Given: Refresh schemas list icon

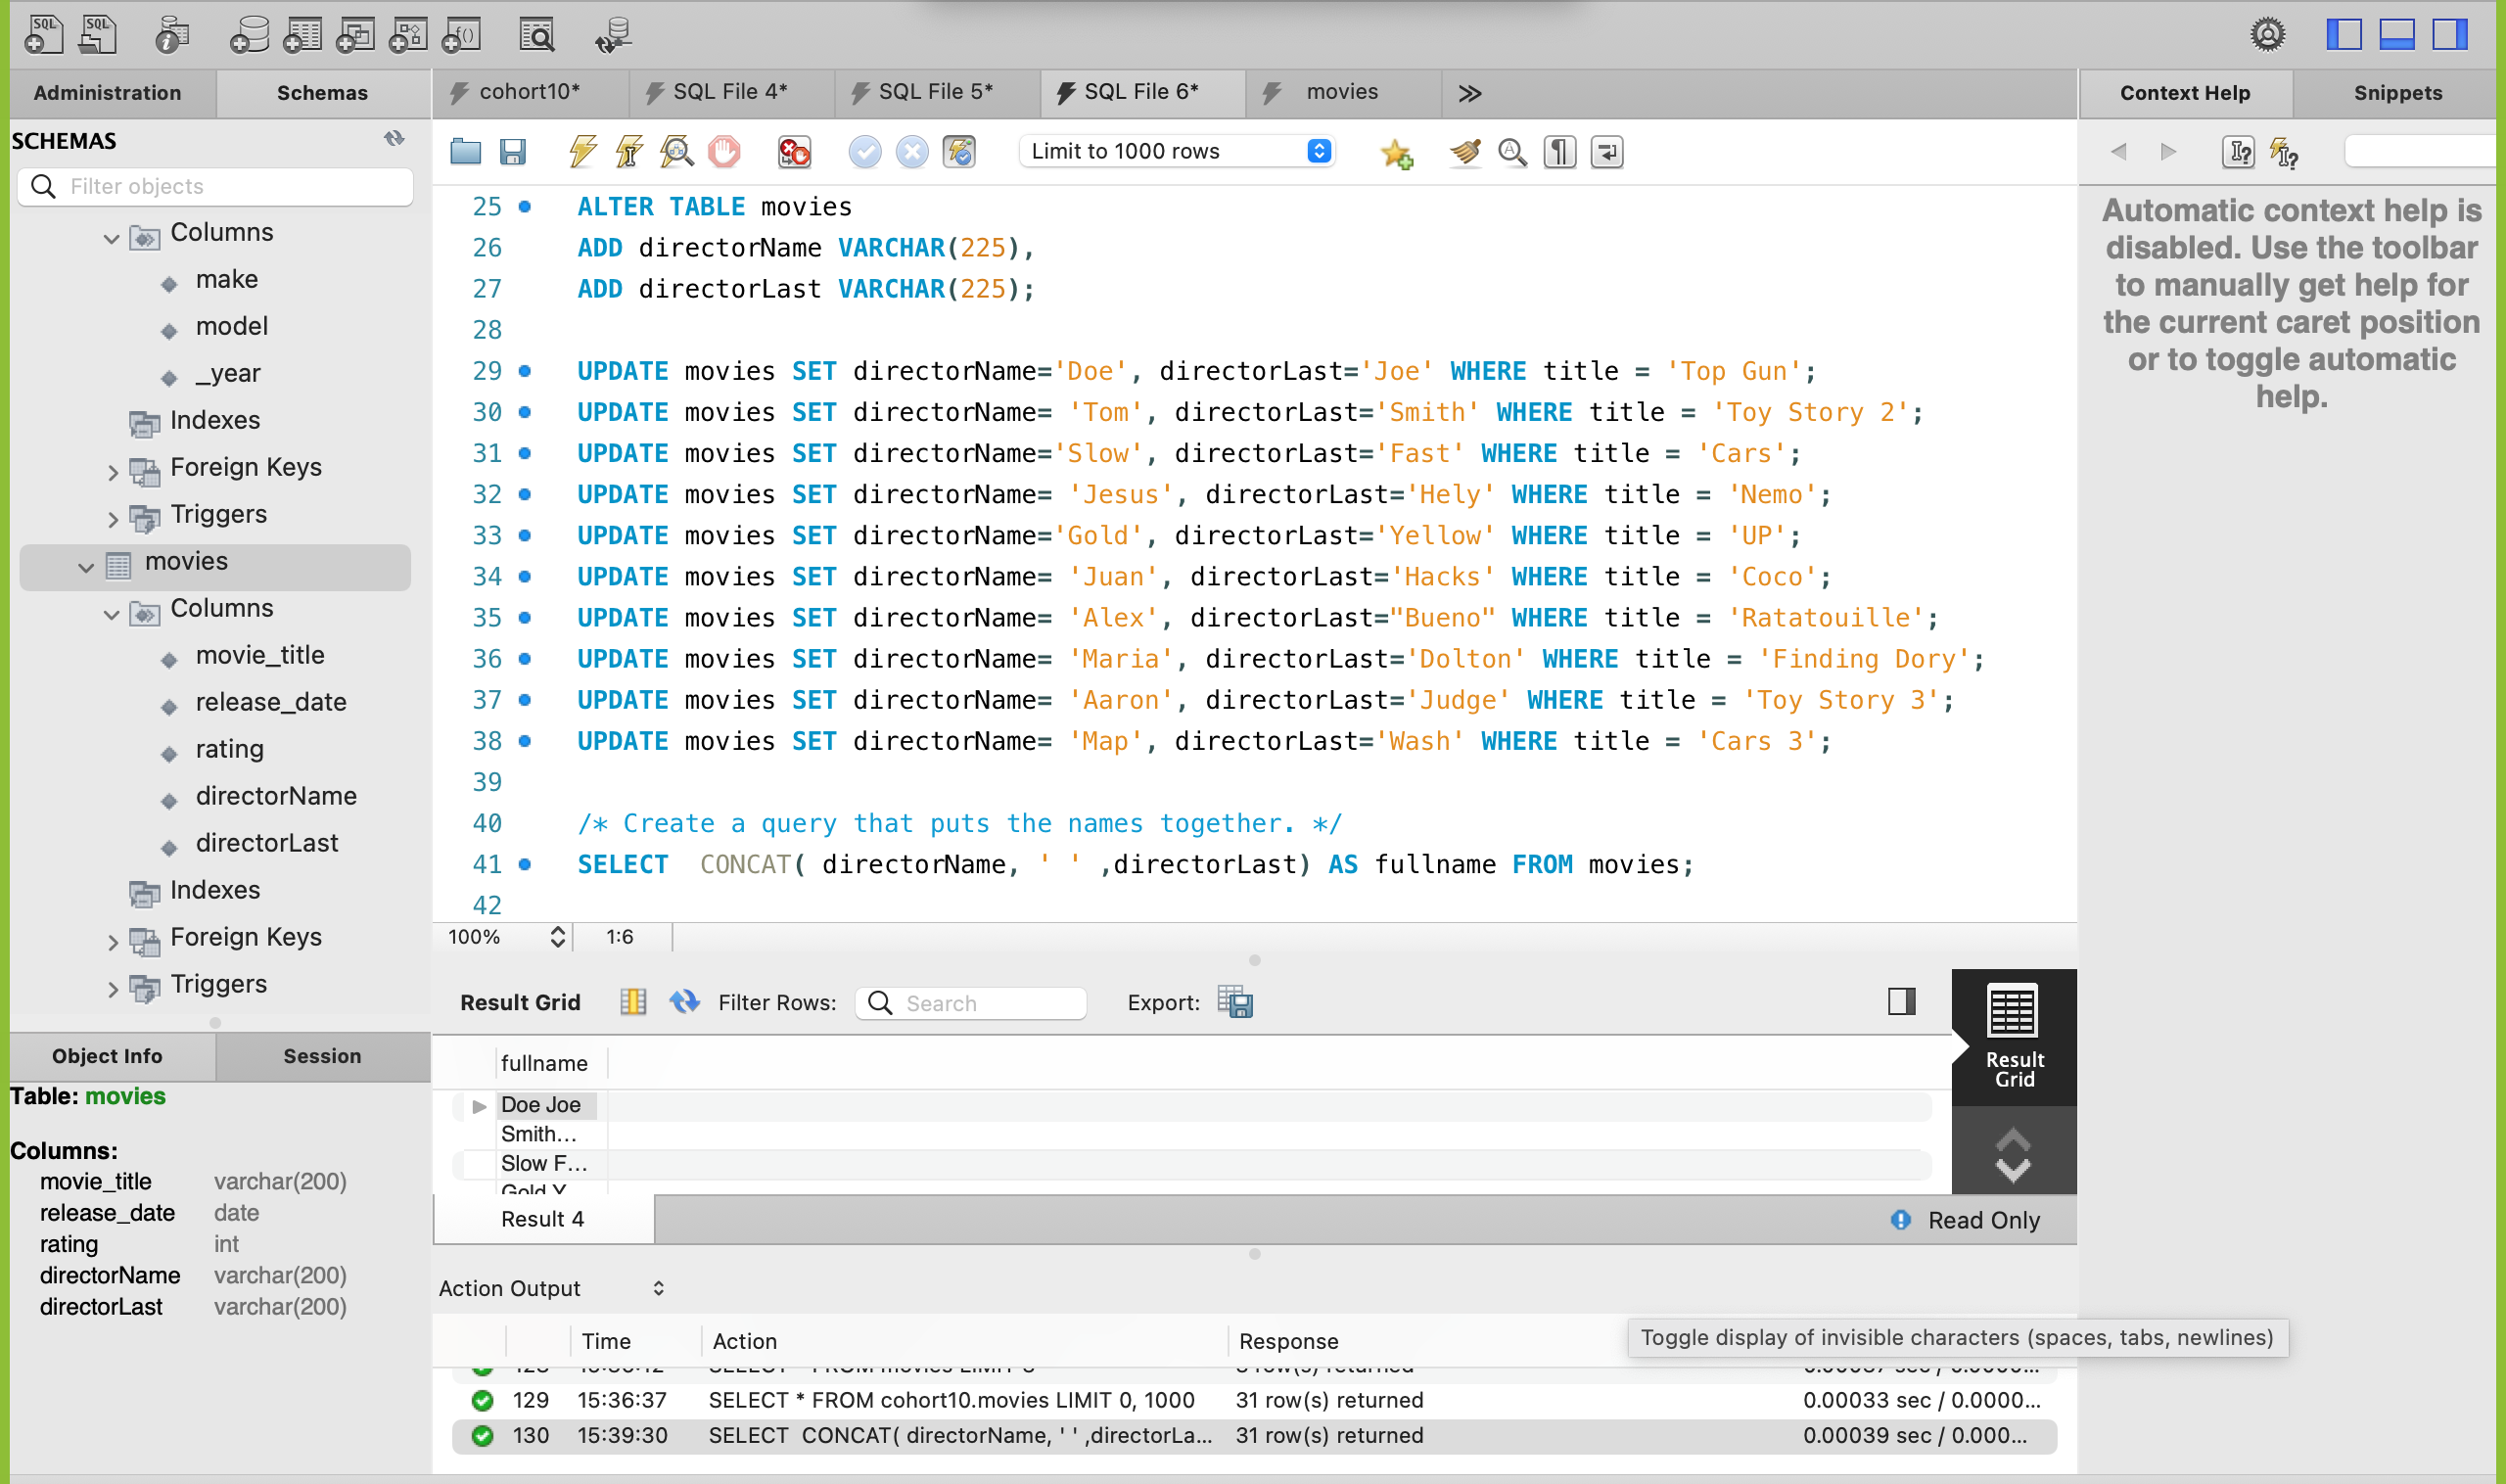Looking at the screenshot, I should point(395,139).
